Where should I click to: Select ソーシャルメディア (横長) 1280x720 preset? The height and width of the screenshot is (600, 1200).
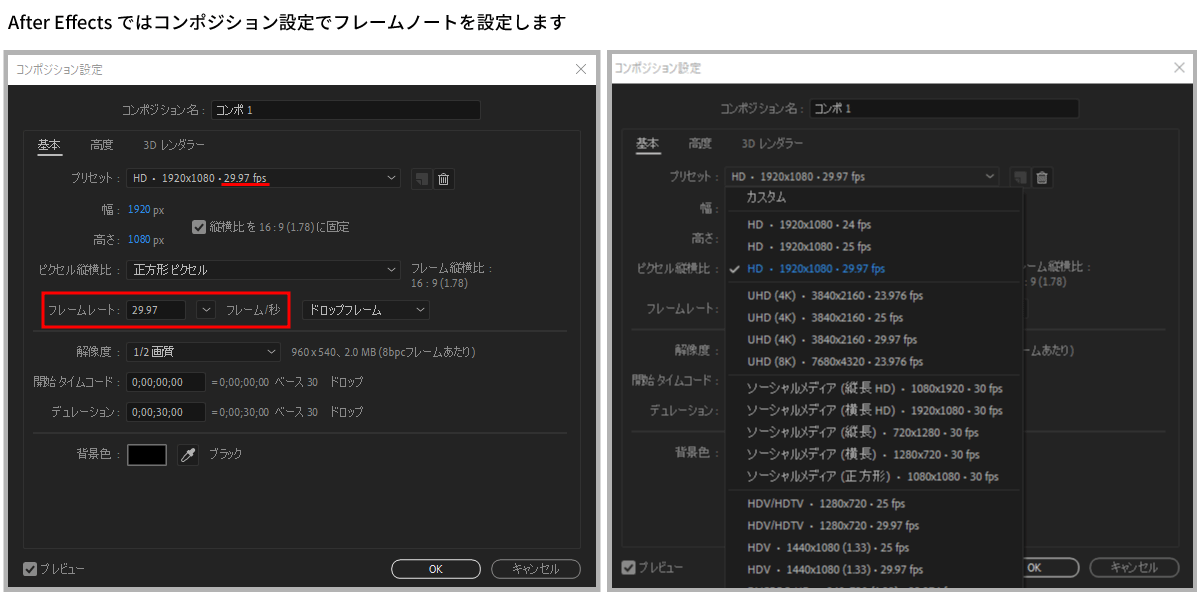tap(874, 454)
